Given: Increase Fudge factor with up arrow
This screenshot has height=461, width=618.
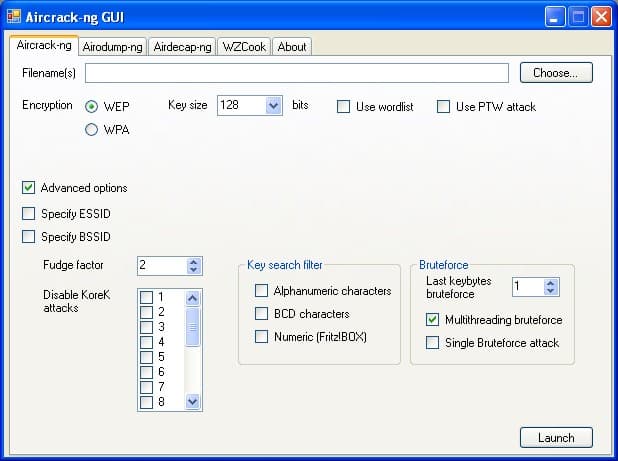Looking at the screenshot, I should click(x=193, y=262).
